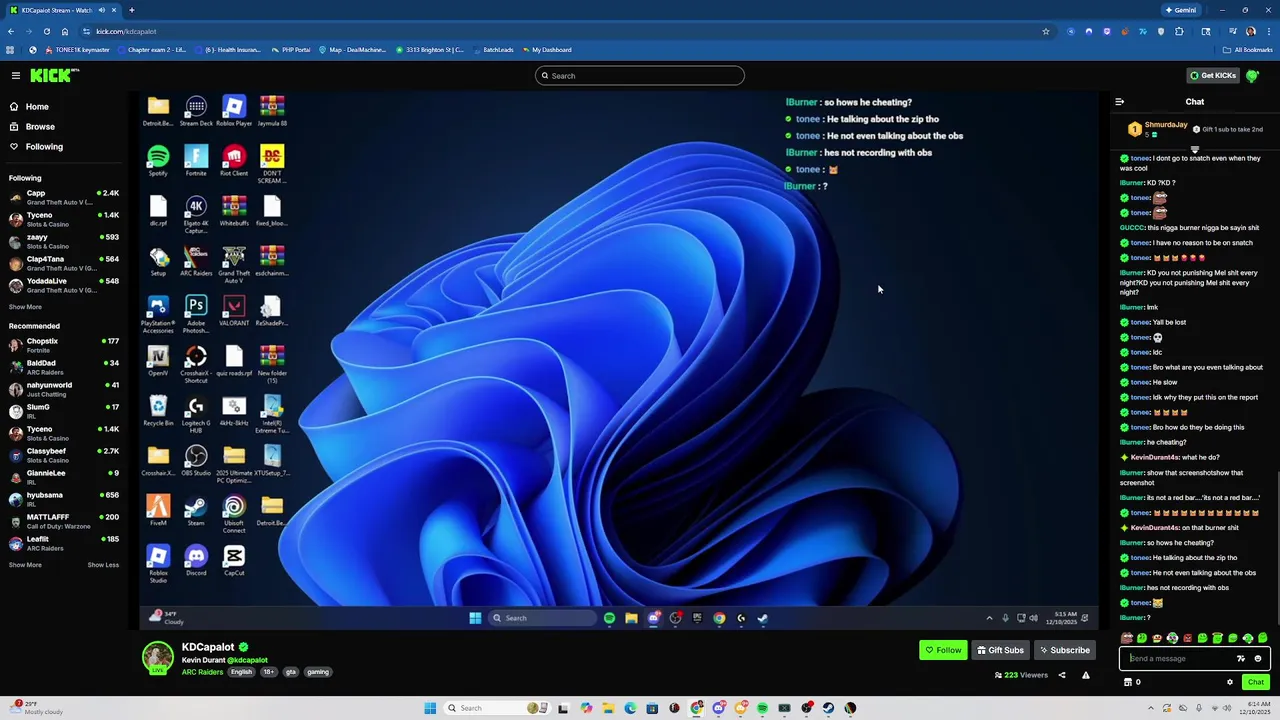
Task: Click the Gift Subs button
Action: pos(1000,650)
